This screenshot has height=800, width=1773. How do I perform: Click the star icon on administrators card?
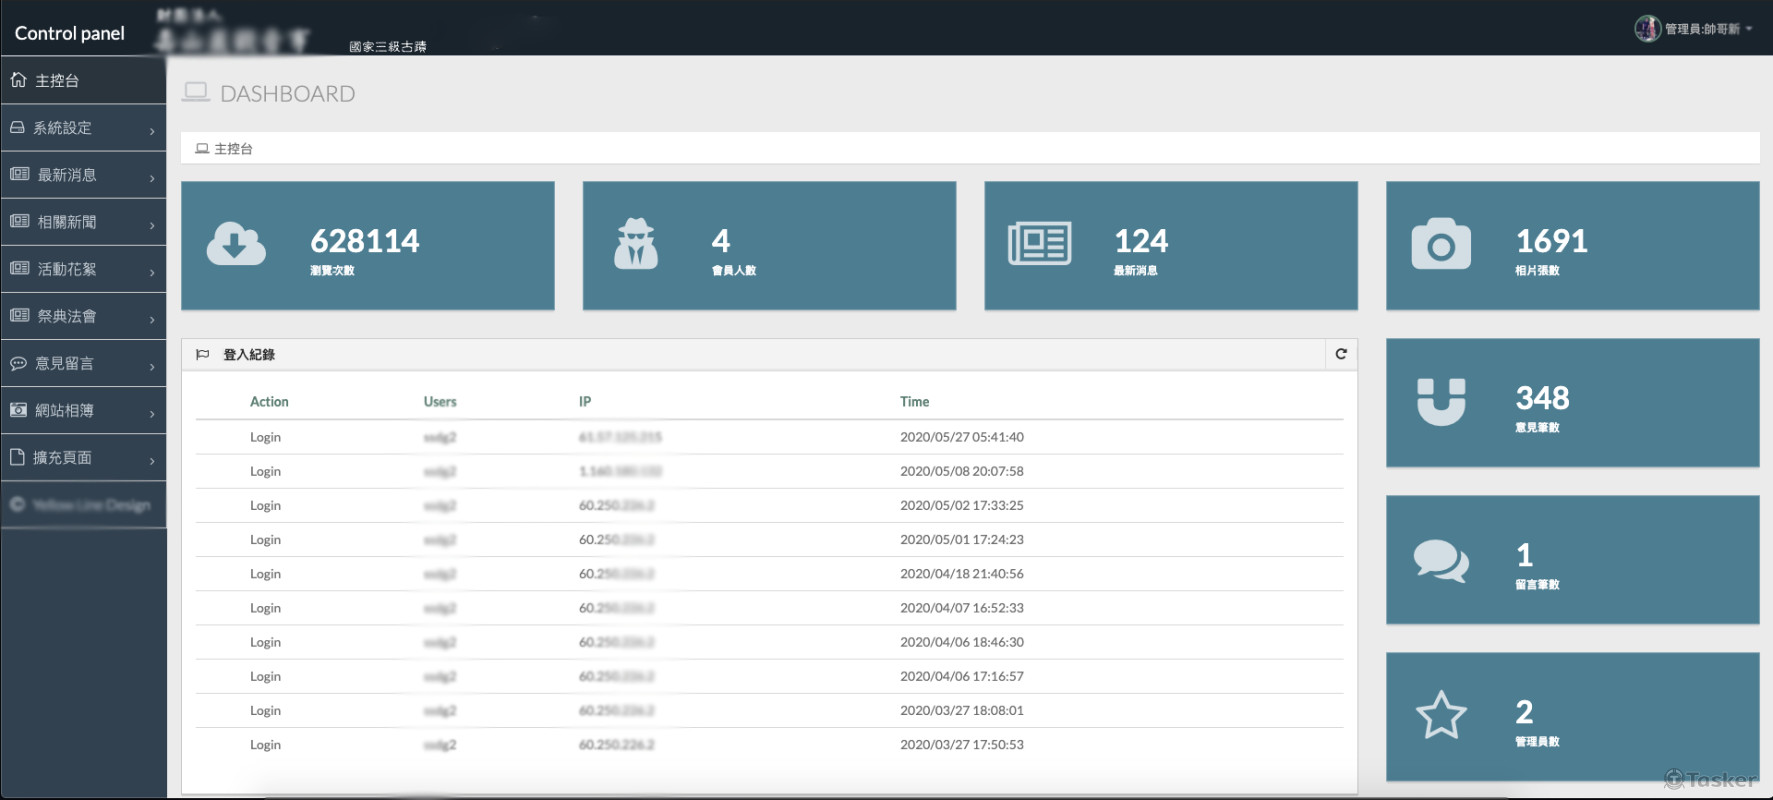click(1440, 716)
